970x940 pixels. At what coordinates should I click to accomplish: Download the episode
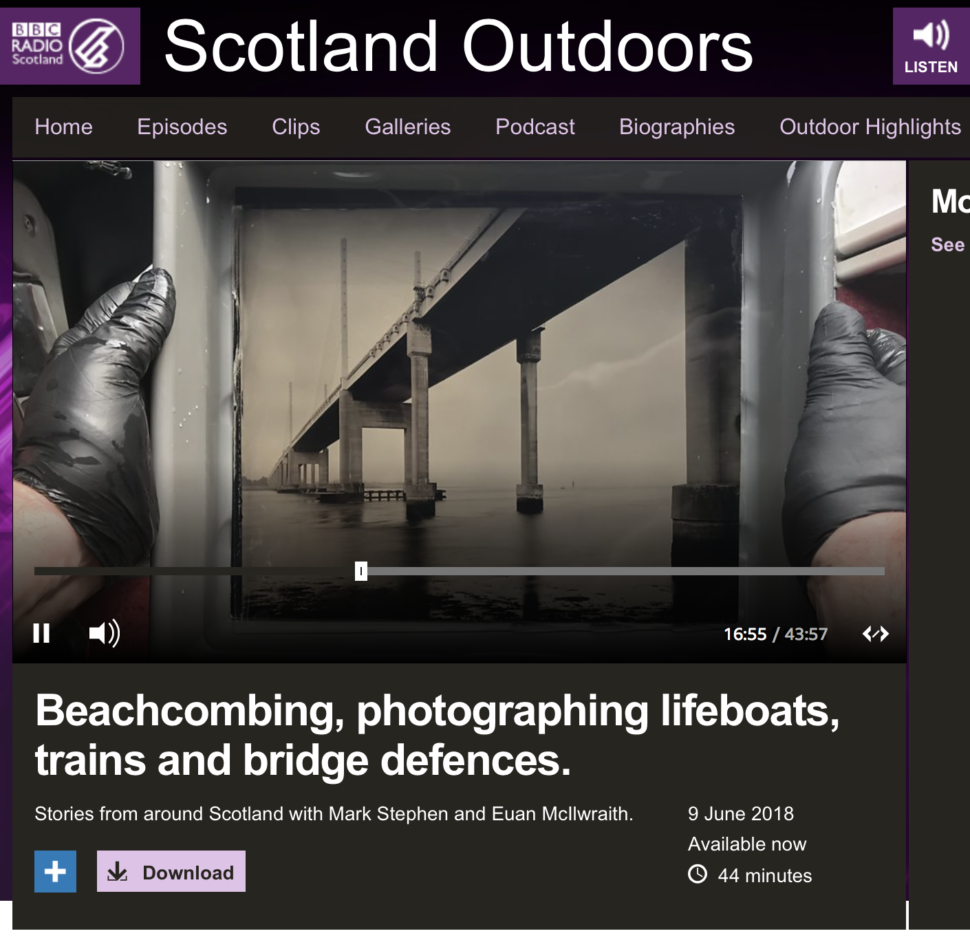click(171, 872)
